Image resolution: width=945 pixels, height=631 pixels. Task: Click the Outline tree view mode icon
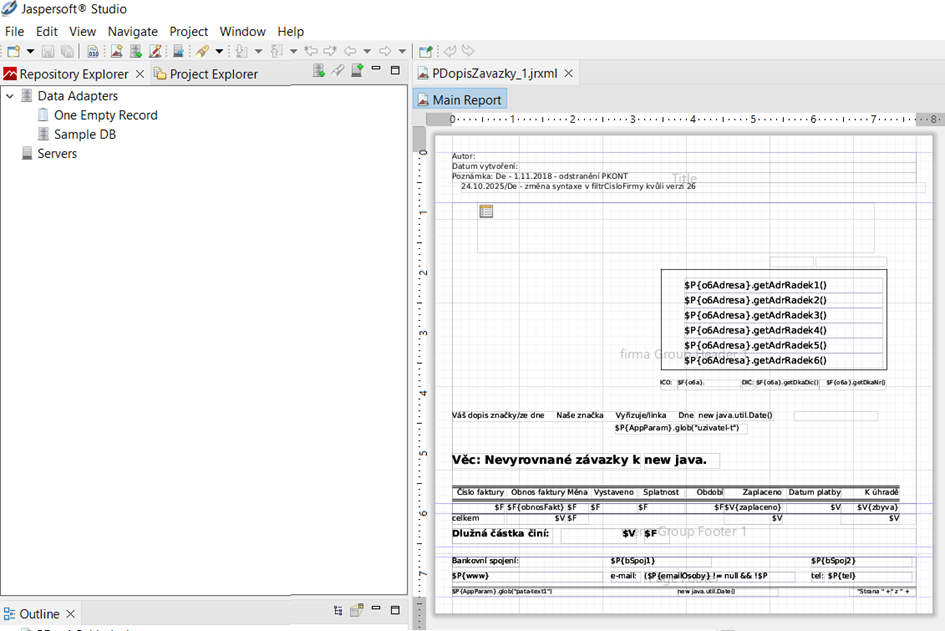338,611
